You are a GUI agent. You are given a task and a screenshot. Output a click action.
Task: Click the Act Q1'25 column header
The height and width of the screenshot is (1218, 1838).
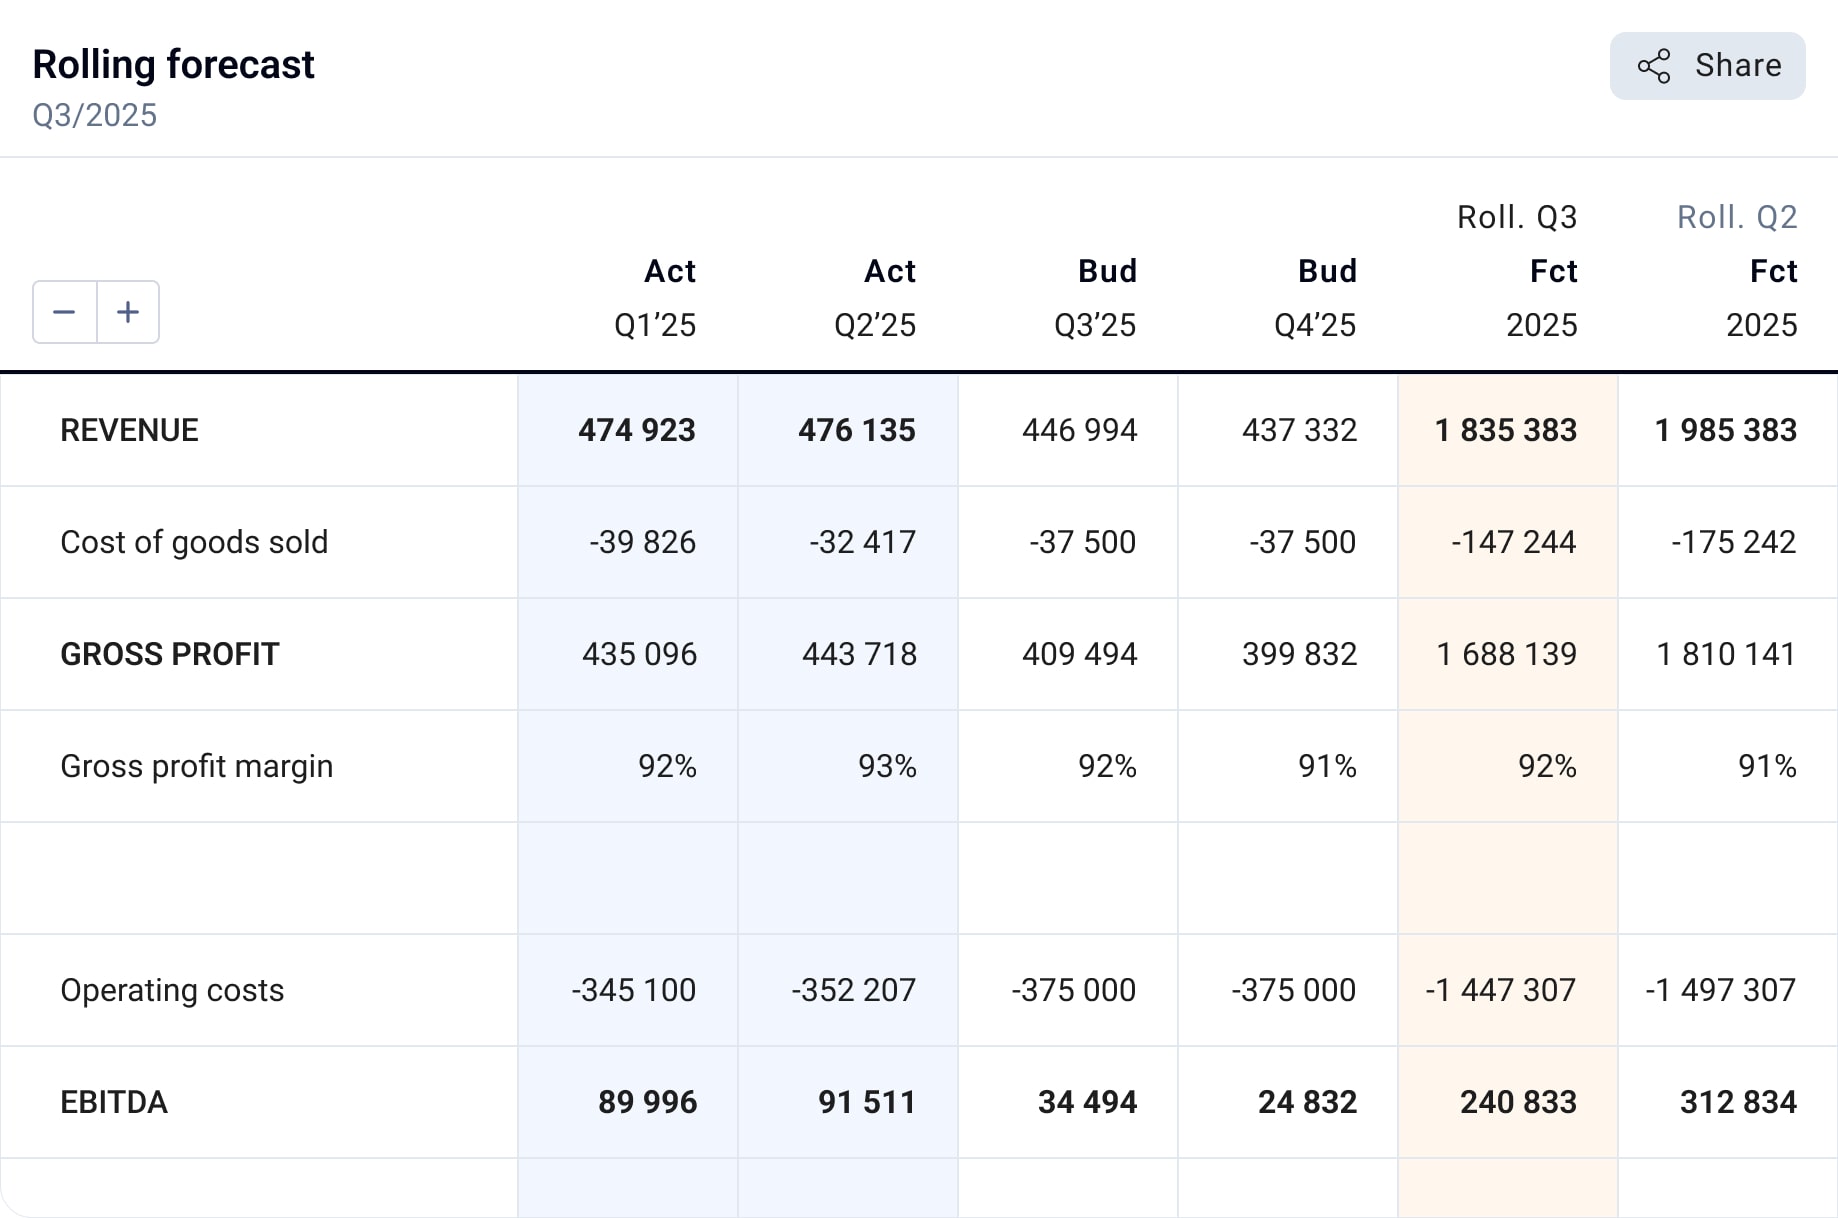(x=656, y=298)
